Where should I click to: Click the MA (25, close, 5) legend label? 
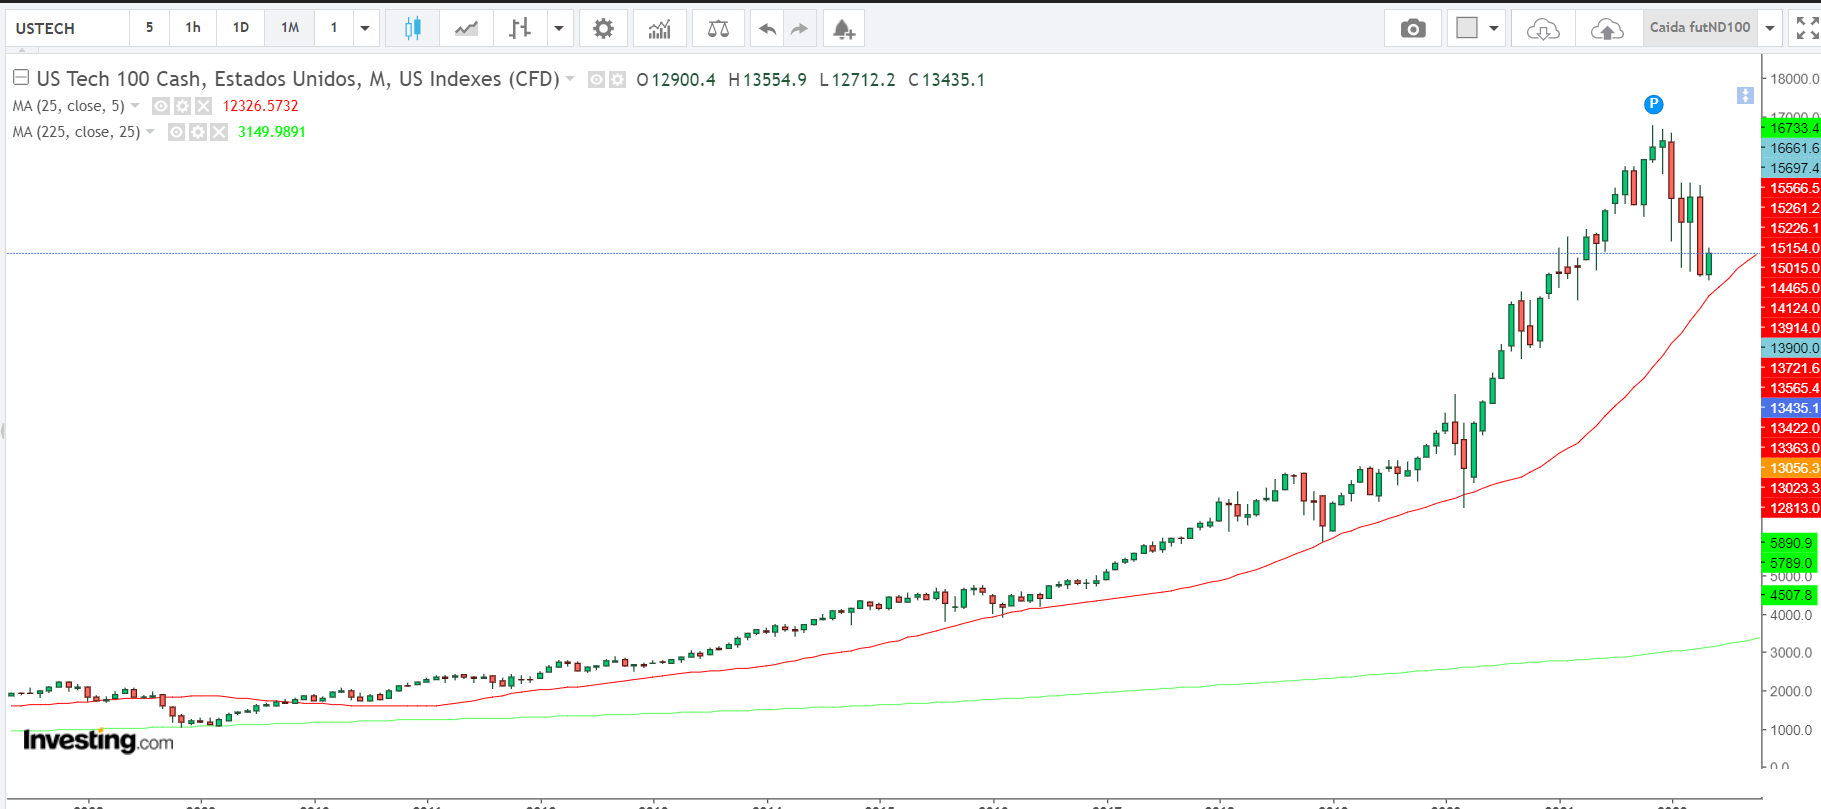[x=68, y=106]
